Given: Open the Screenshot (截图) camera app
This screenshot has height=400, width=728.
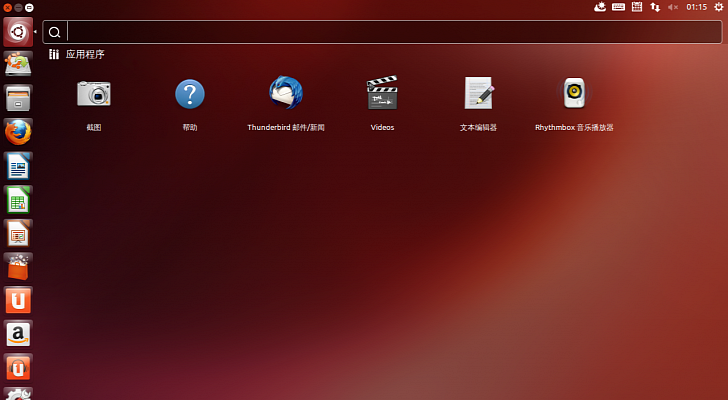Looking at the screenshot, I should 94,94.
